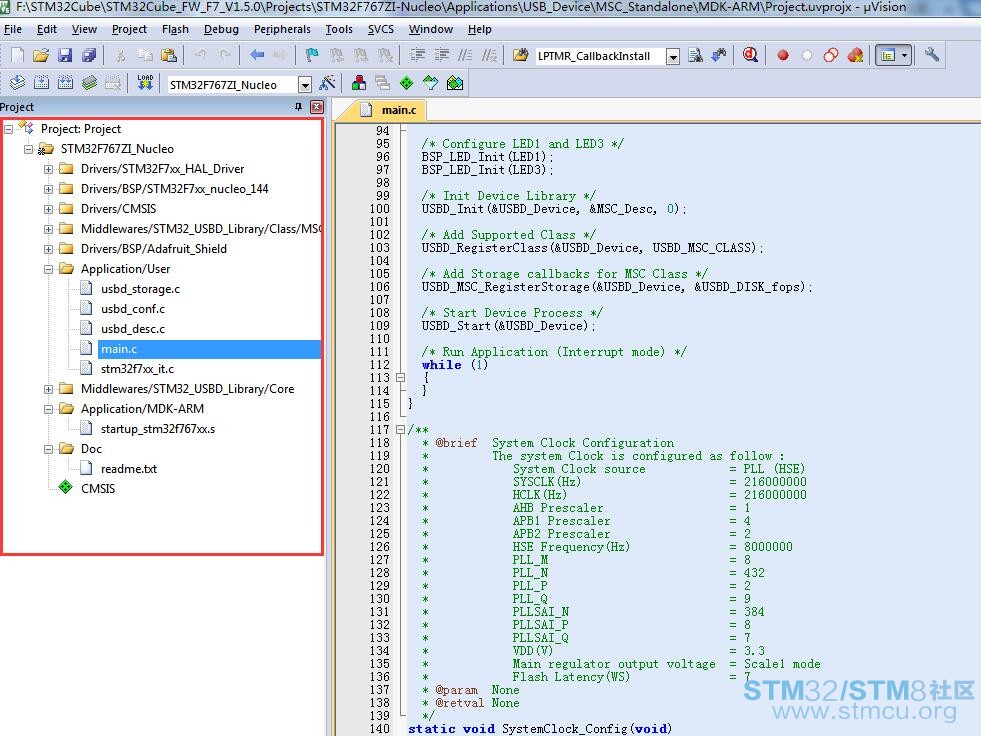Select stm32f7xx_it.c in the project tree
Screen dimensions: 981x736
point(137,369)
